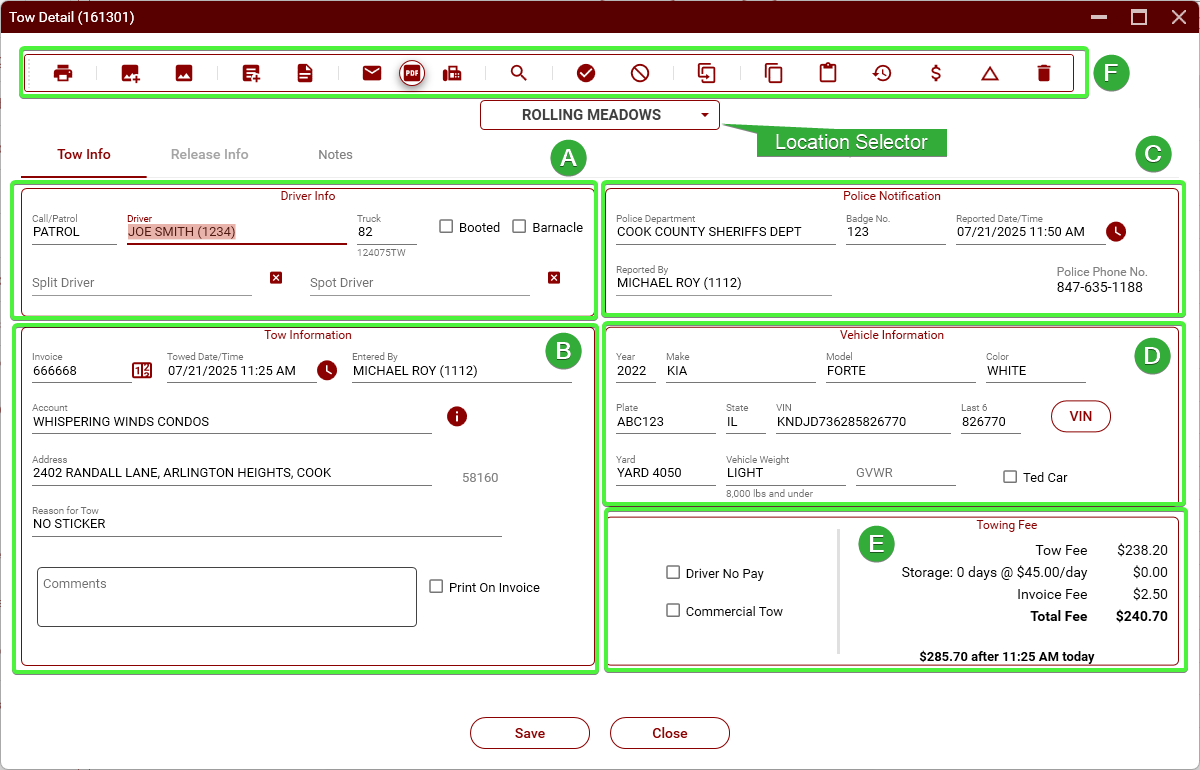The height and width of the screenshot is (770, 1200).
Task: Open the dollar sign payment icon
Action: coord(935,73)
